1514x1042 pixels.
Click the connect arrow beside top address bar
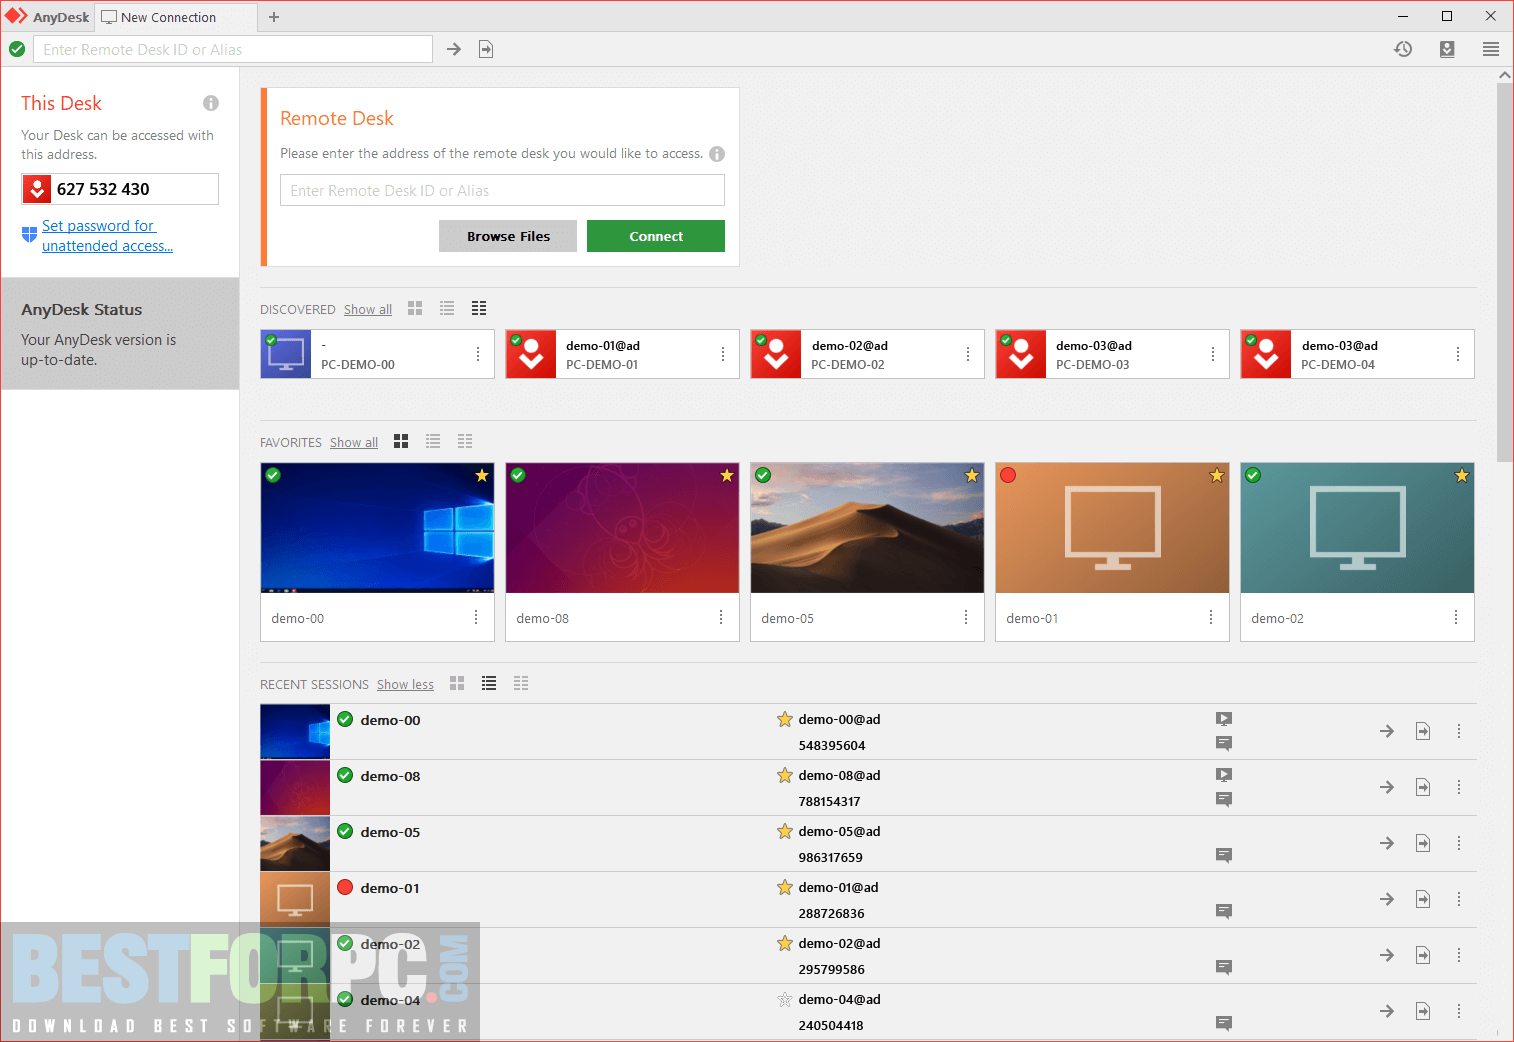point(454,49)
